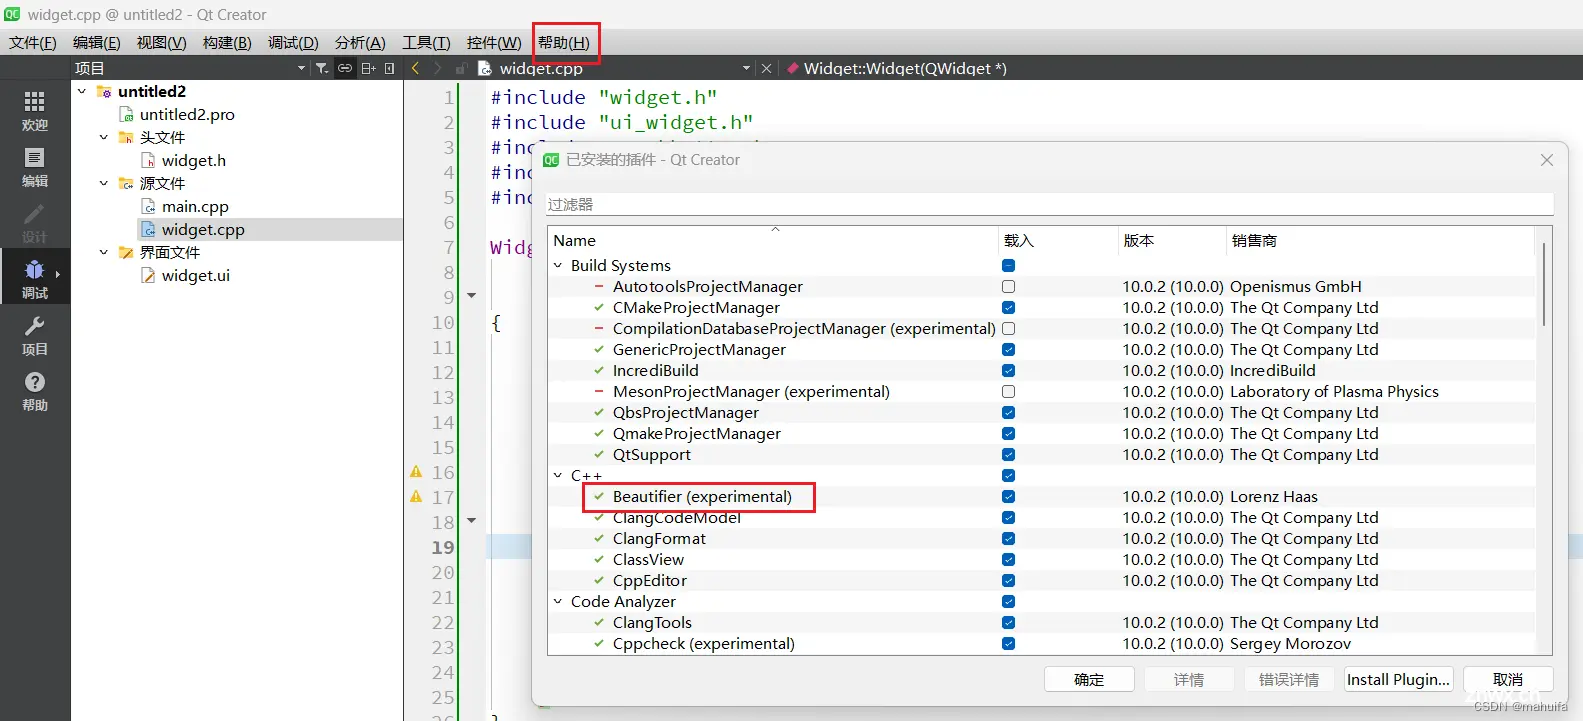Focus the 过滤器 filter input field
1583x721 pixels.
[x=1050, y=204]
